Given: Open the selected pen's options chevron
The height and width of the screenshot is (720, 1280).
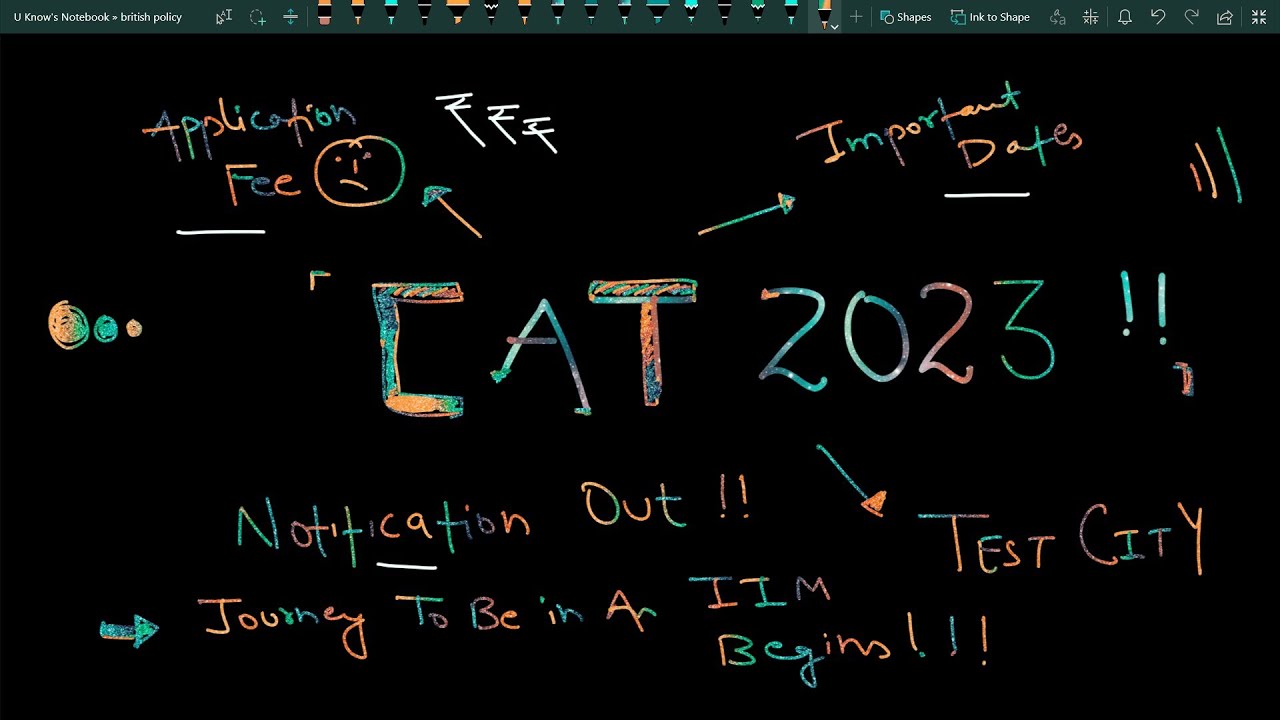Looking at the screenshot, I should pos(835,27).
